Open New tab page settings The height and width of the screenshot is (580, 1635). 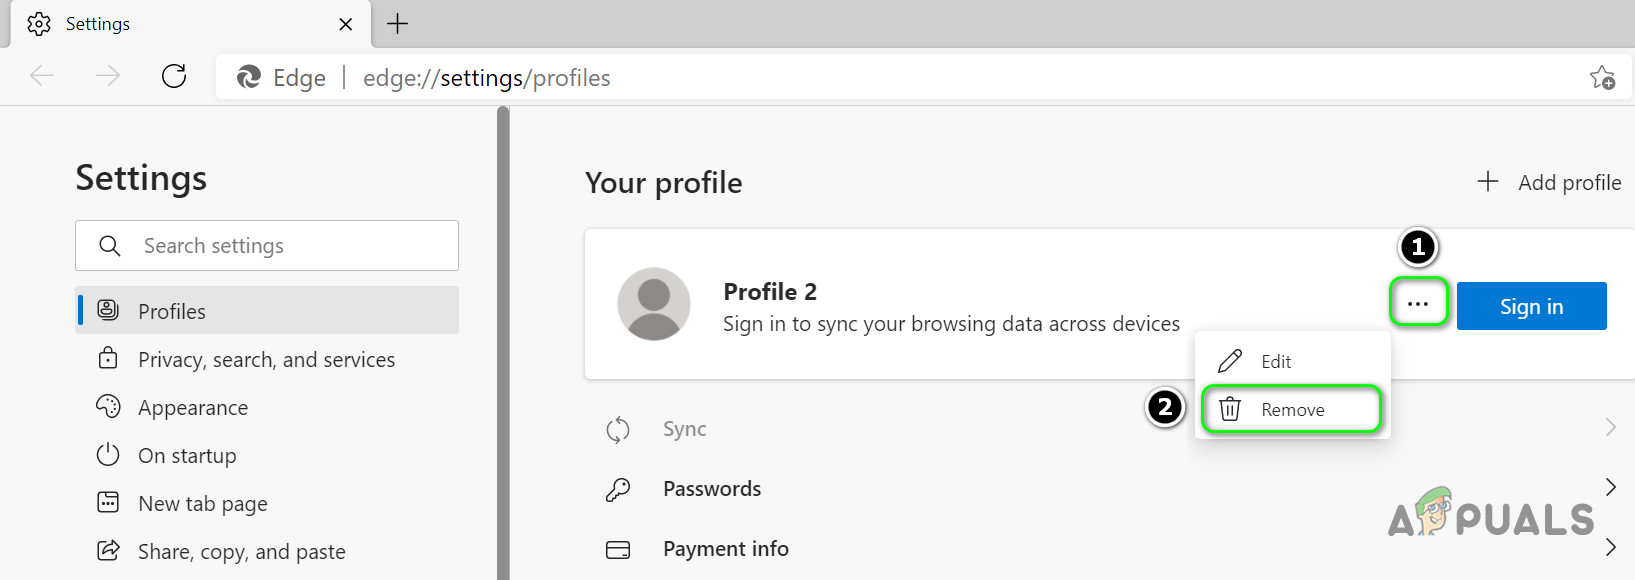point(203,504)
